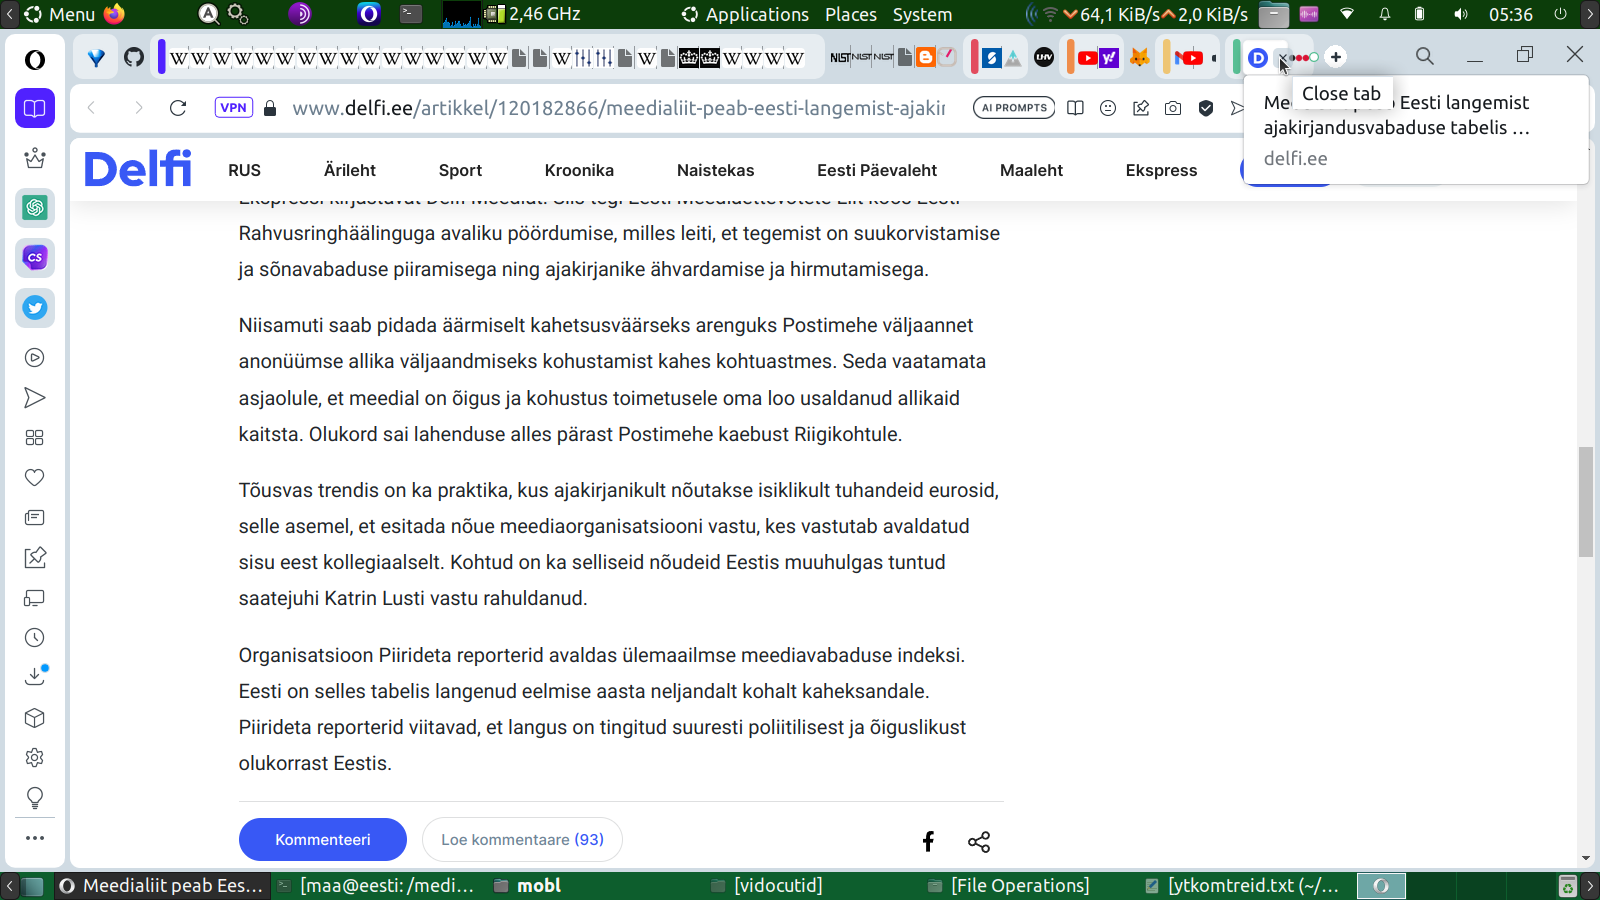
Task: Open the bookmarks heart icon in the sidebar
Action: (x=35, y=478)
